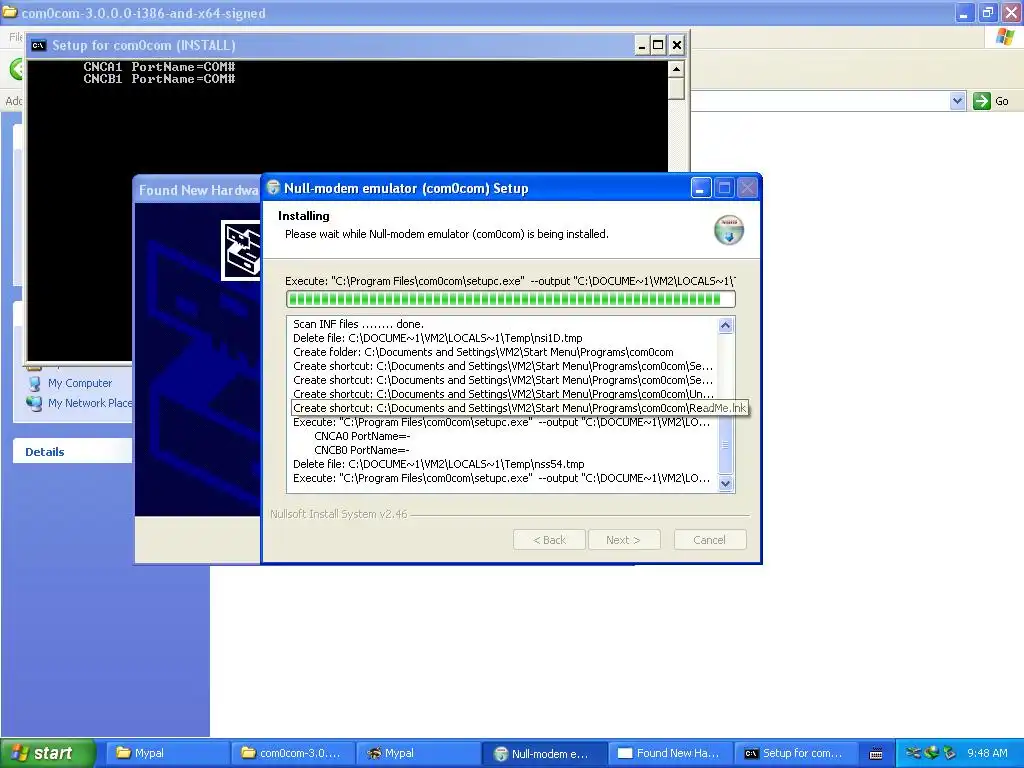This screenshot has height=768, width=1024.
Task: Open Found New Hardware taskbar item
Action: (670, 753)
